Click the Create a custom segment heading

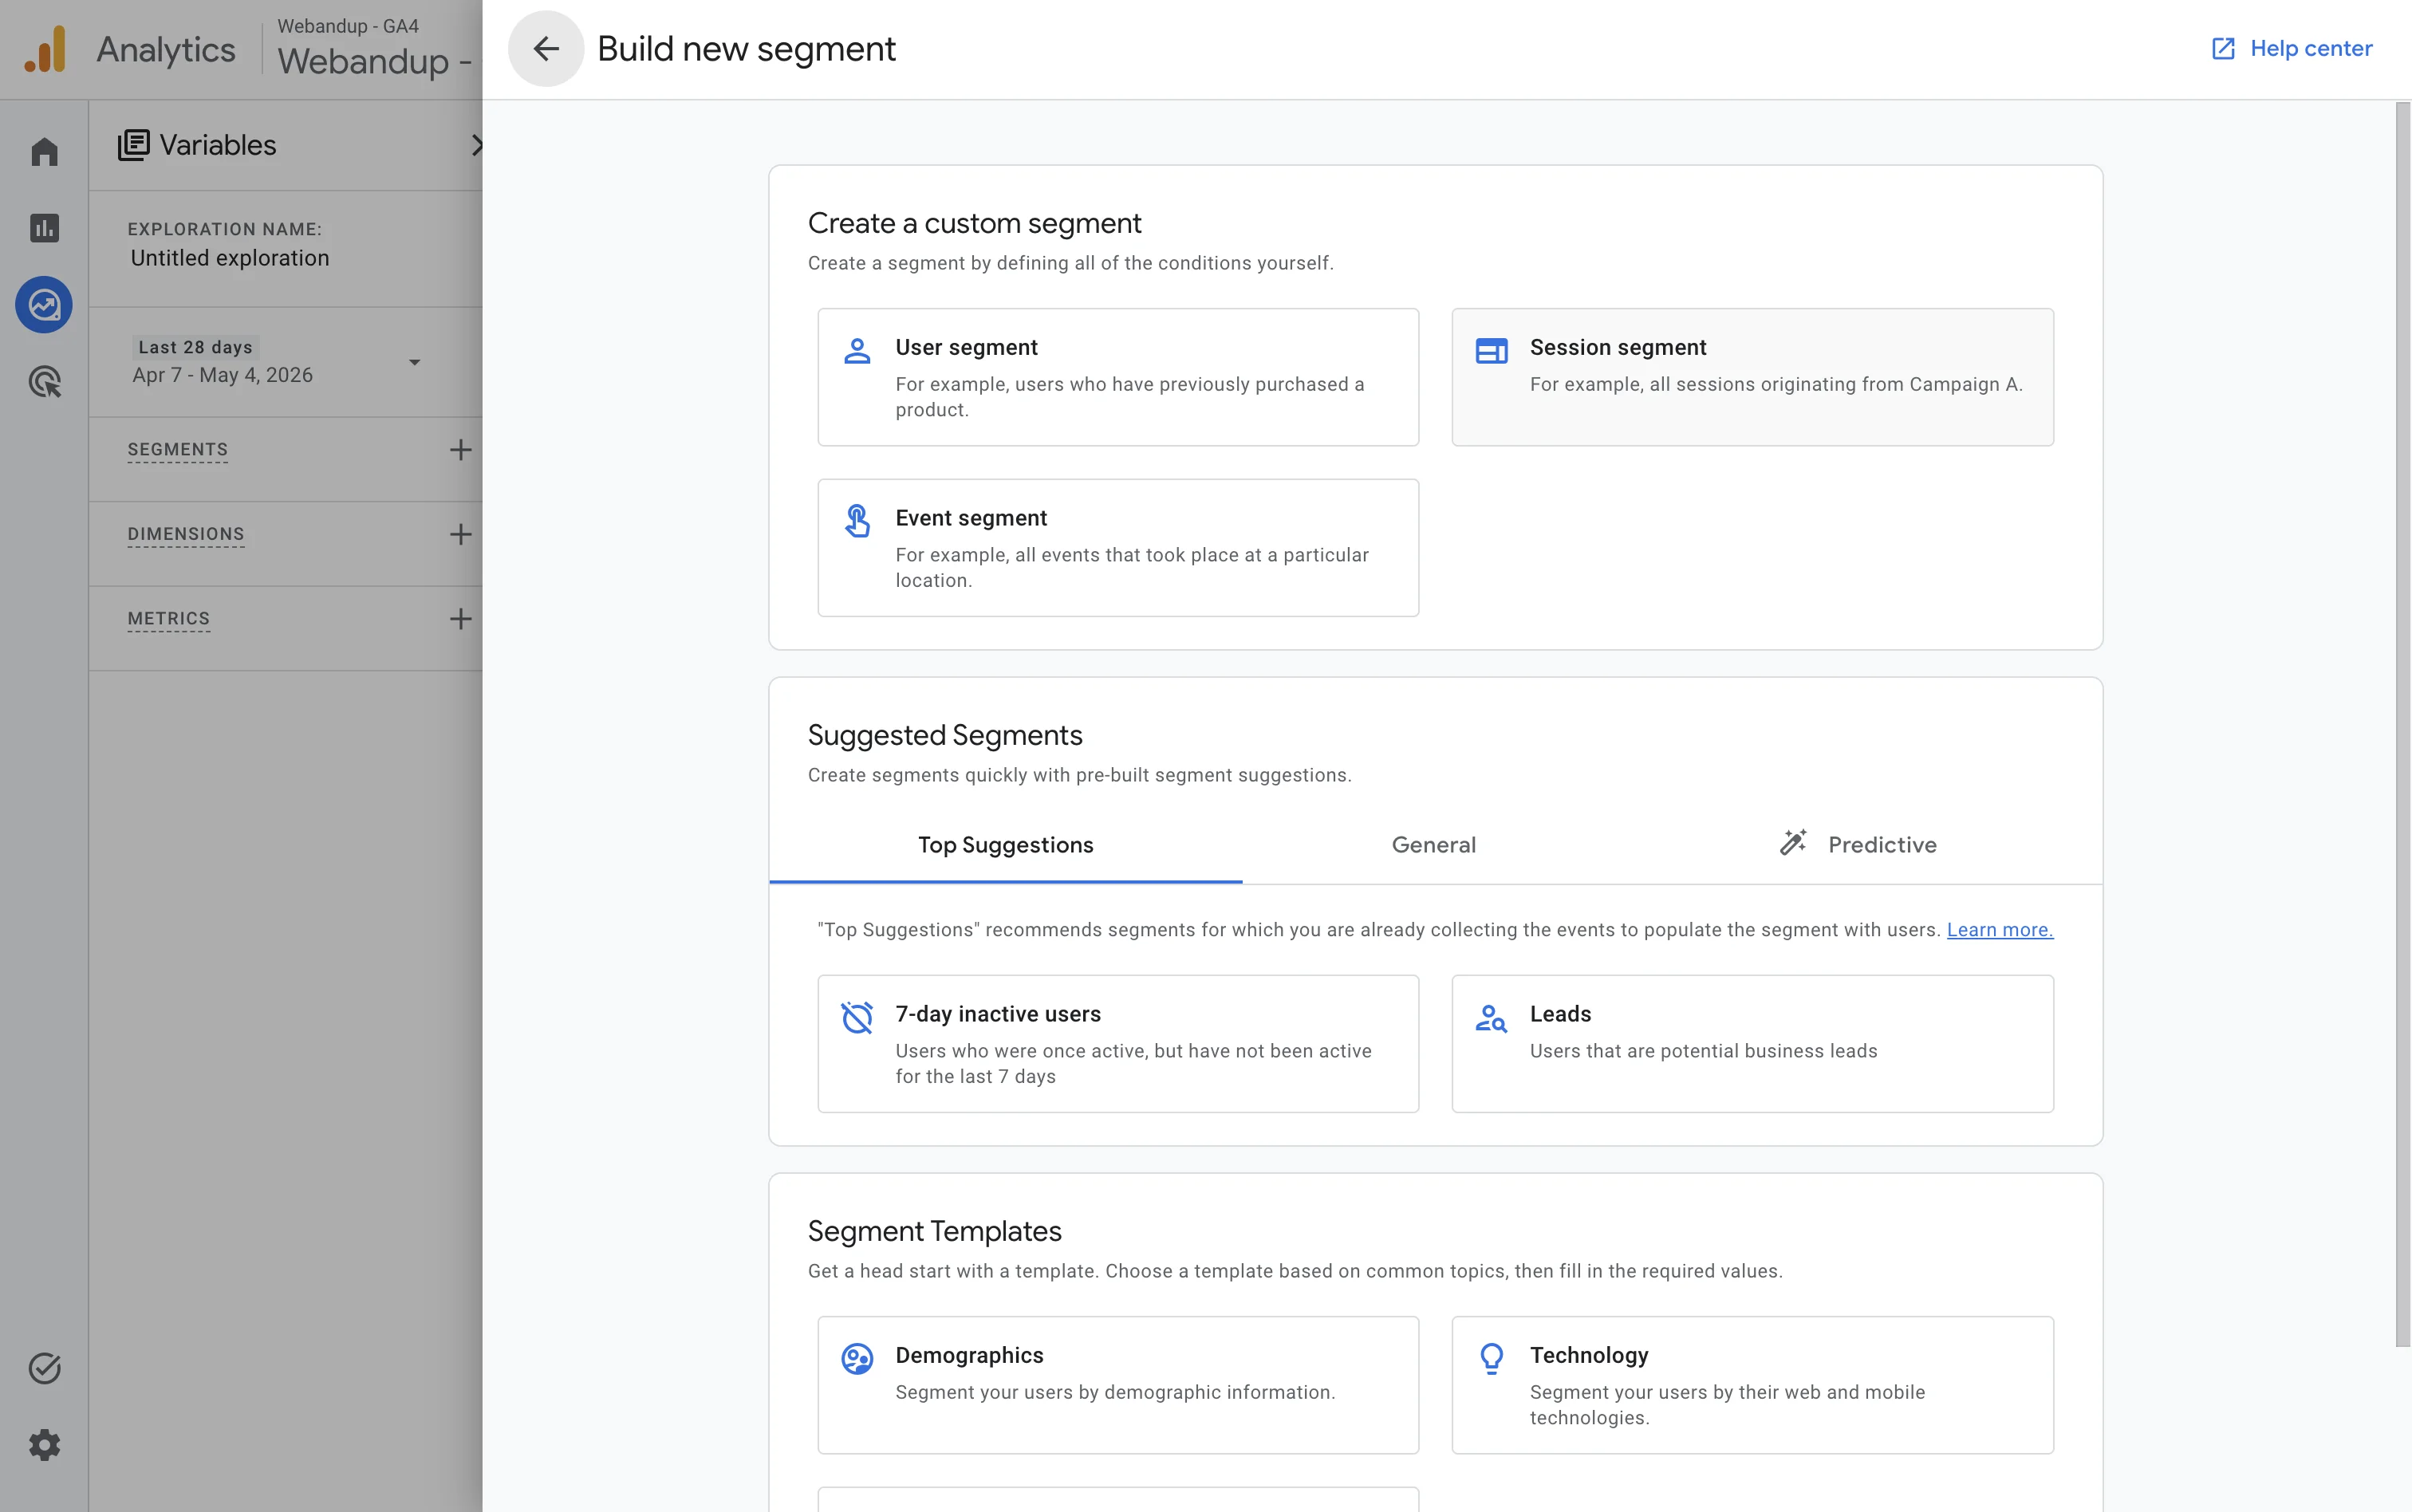coord(974,223)
